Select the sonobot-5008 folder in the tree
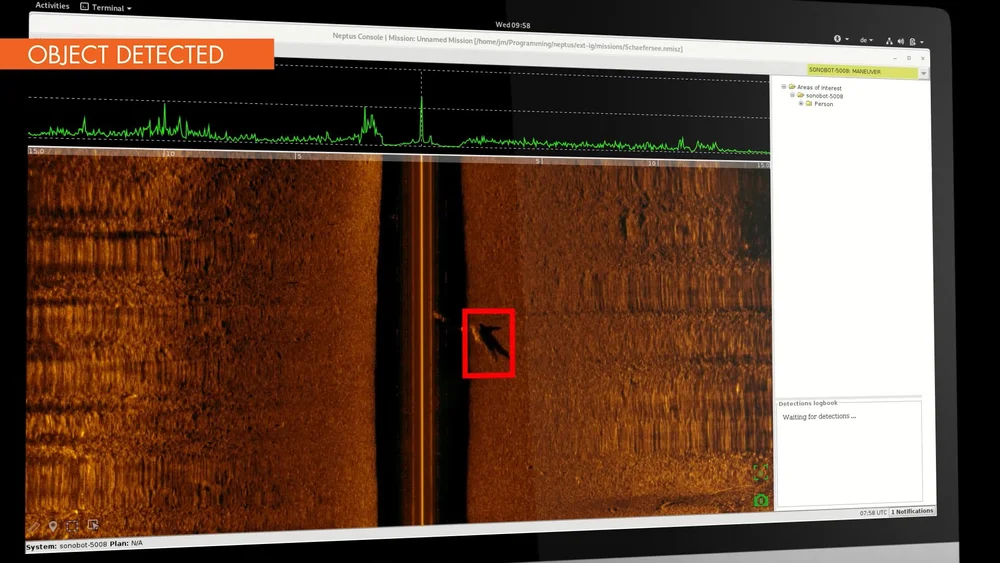1000x563 pixels. (820, 96)
